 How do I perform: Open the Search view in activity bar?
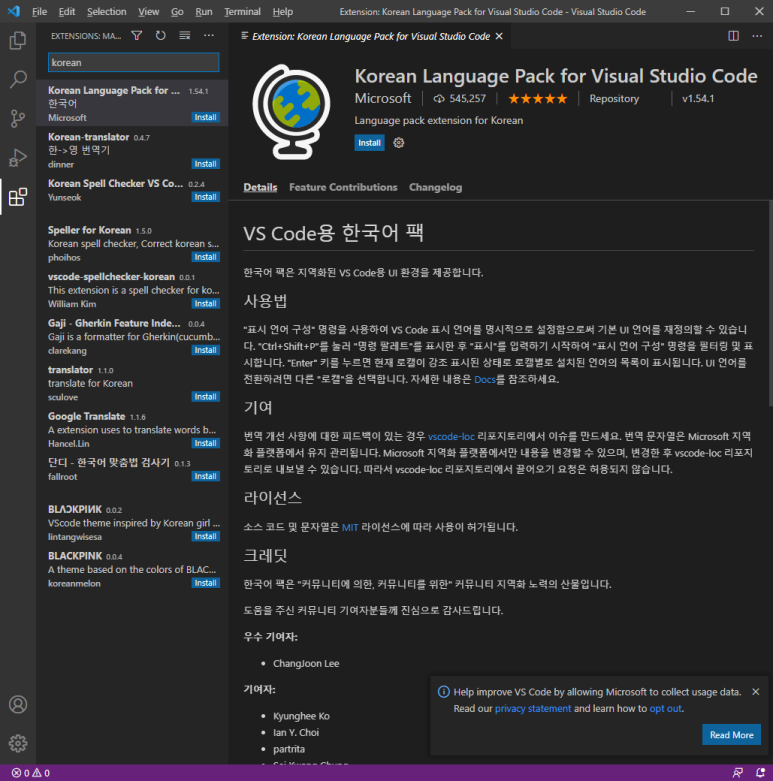[x=18, y=79]
